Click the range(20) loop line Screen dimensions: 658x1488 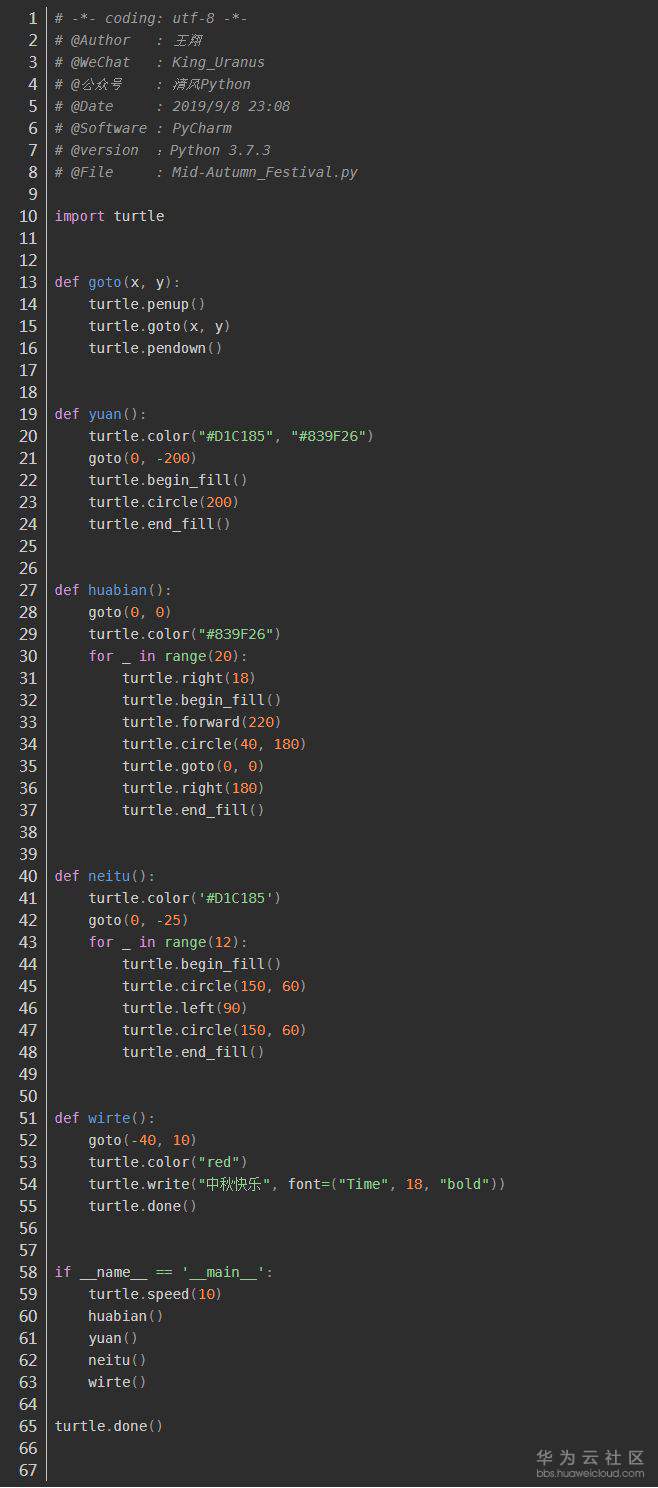click(x=167, y=656)
